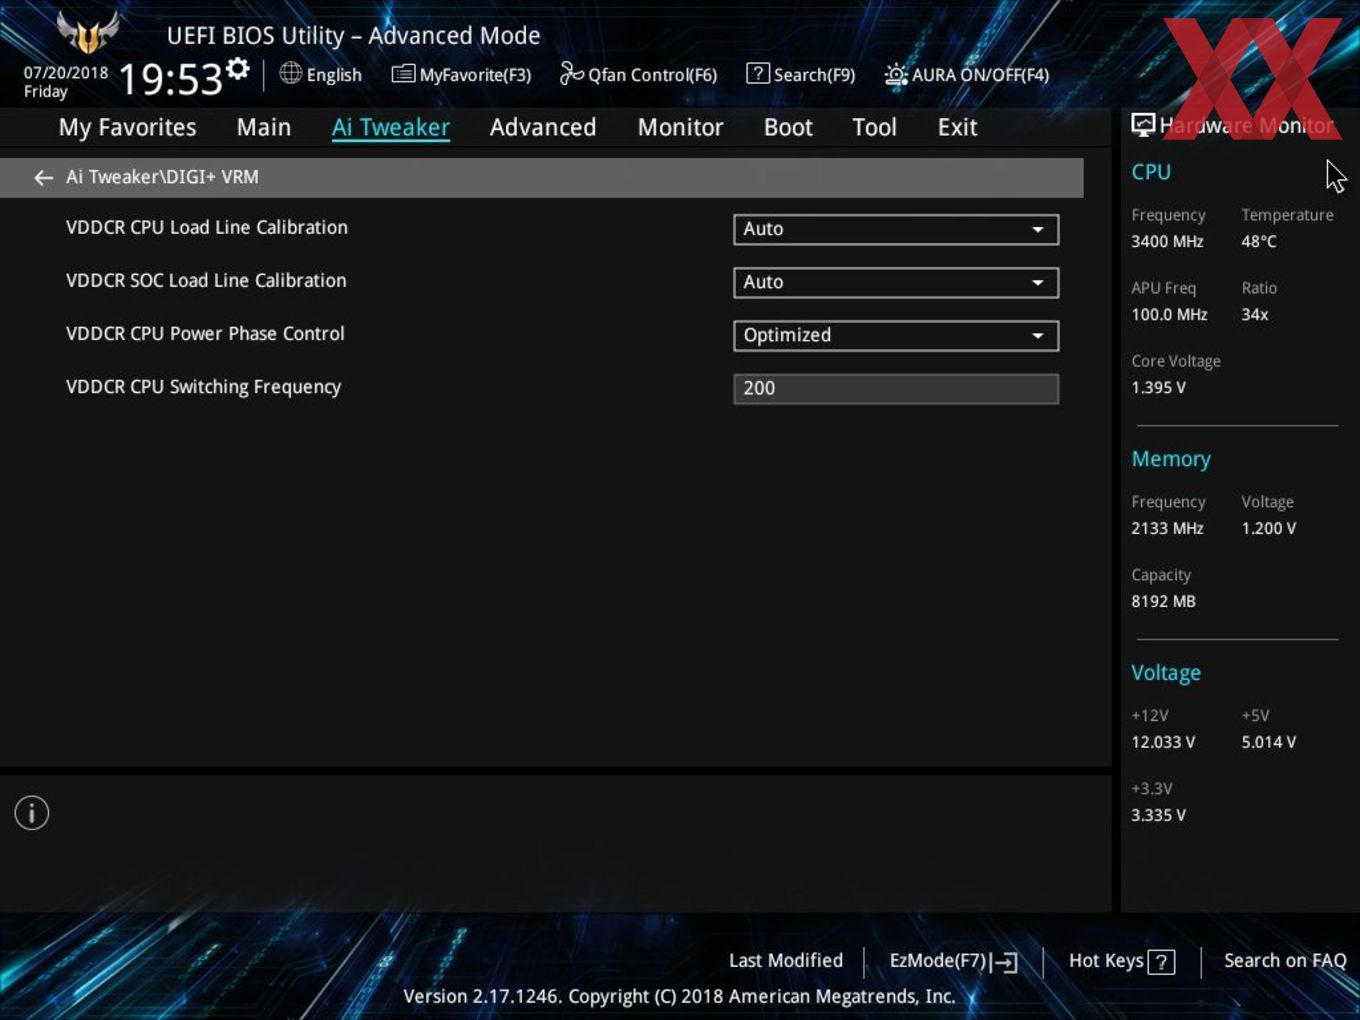Click the settings gear next to clock

[x=238, y=69]
